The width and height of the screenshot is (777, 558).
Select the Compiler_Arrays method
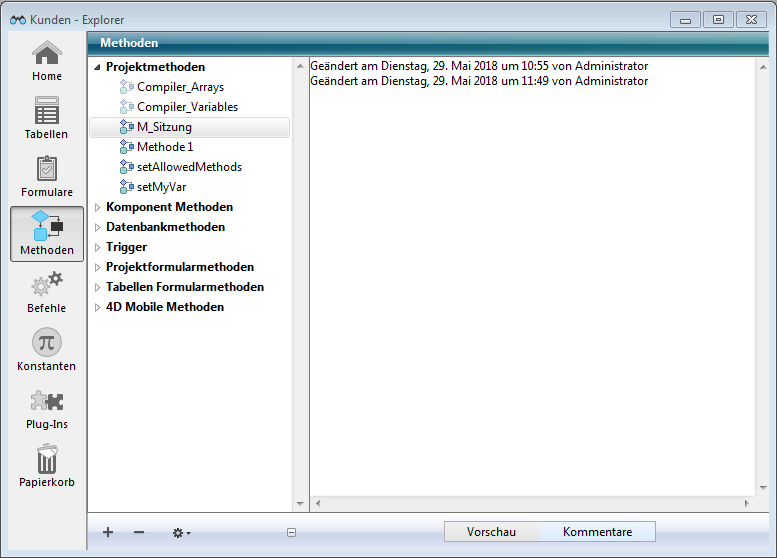coord(180,87)
